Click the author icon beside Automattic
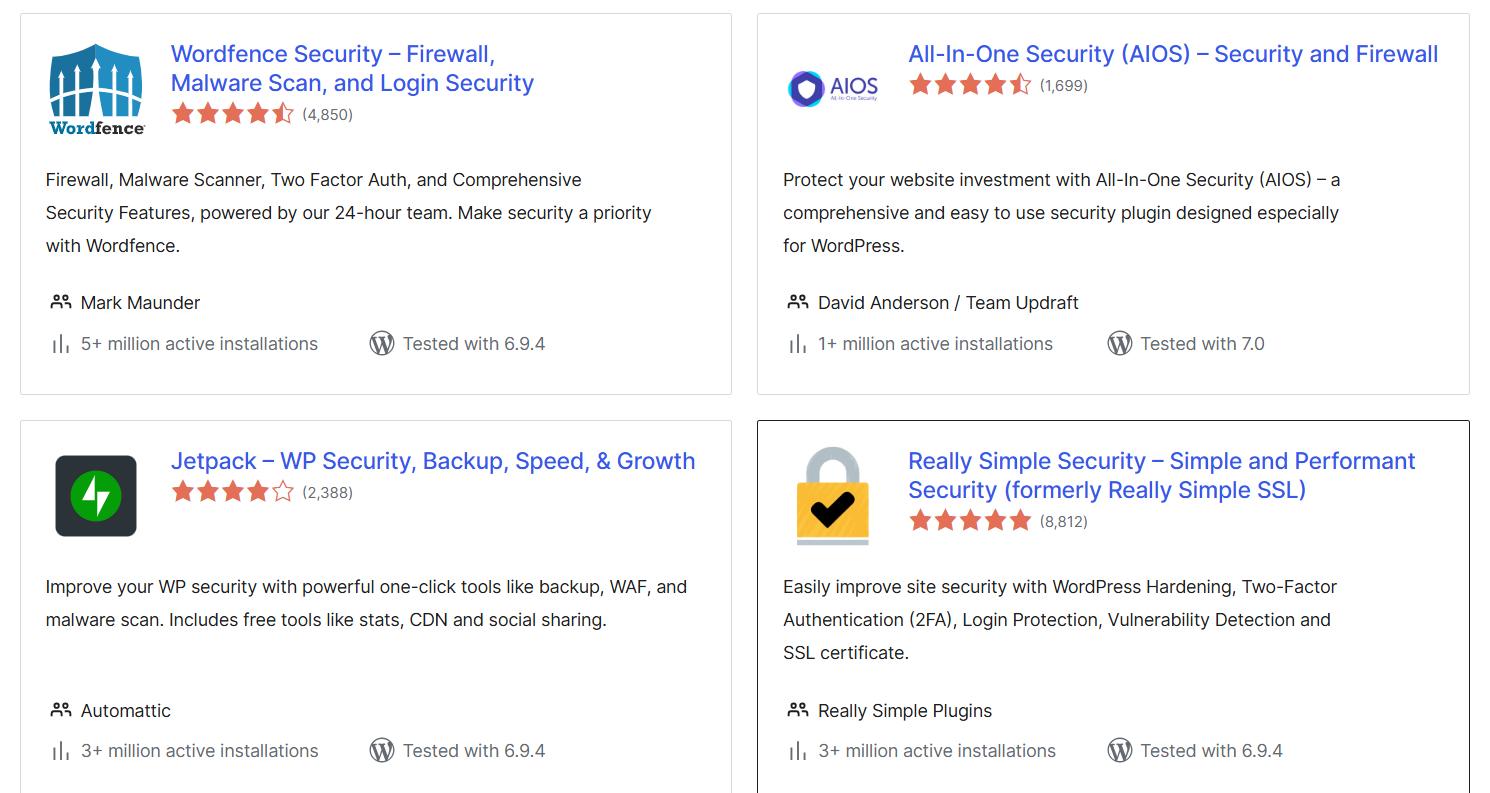1490x793 pixels. 61,710
